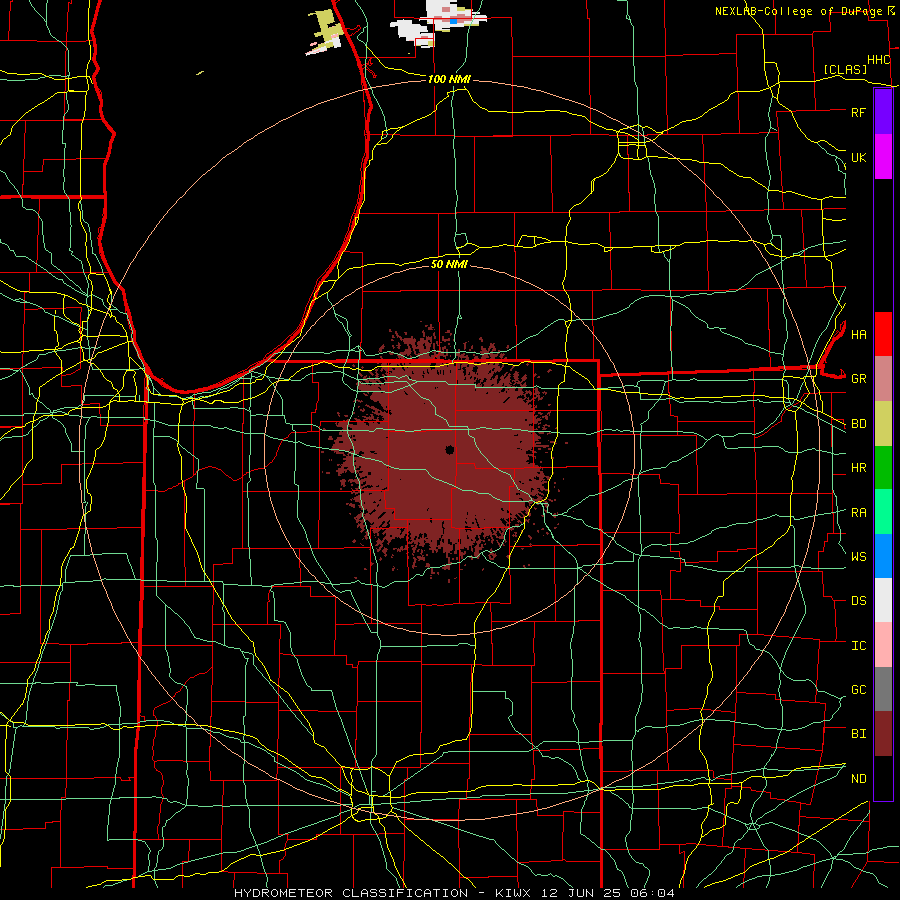Select the pink GR legend swatch
The image size is (900, 900).
point(883,379)
